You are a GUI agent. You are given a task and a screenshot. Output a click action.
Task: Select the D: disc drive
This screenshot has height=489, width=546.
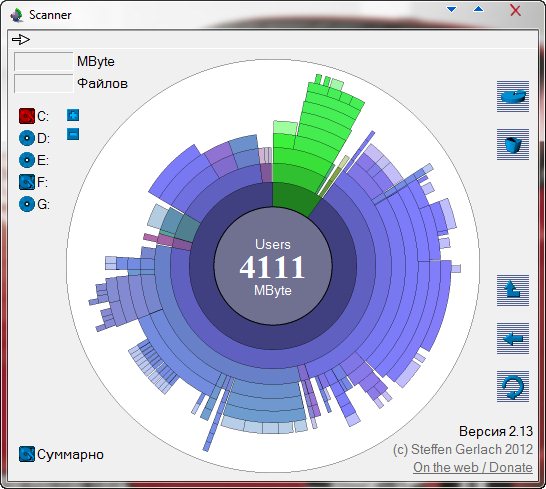(27, 138)
